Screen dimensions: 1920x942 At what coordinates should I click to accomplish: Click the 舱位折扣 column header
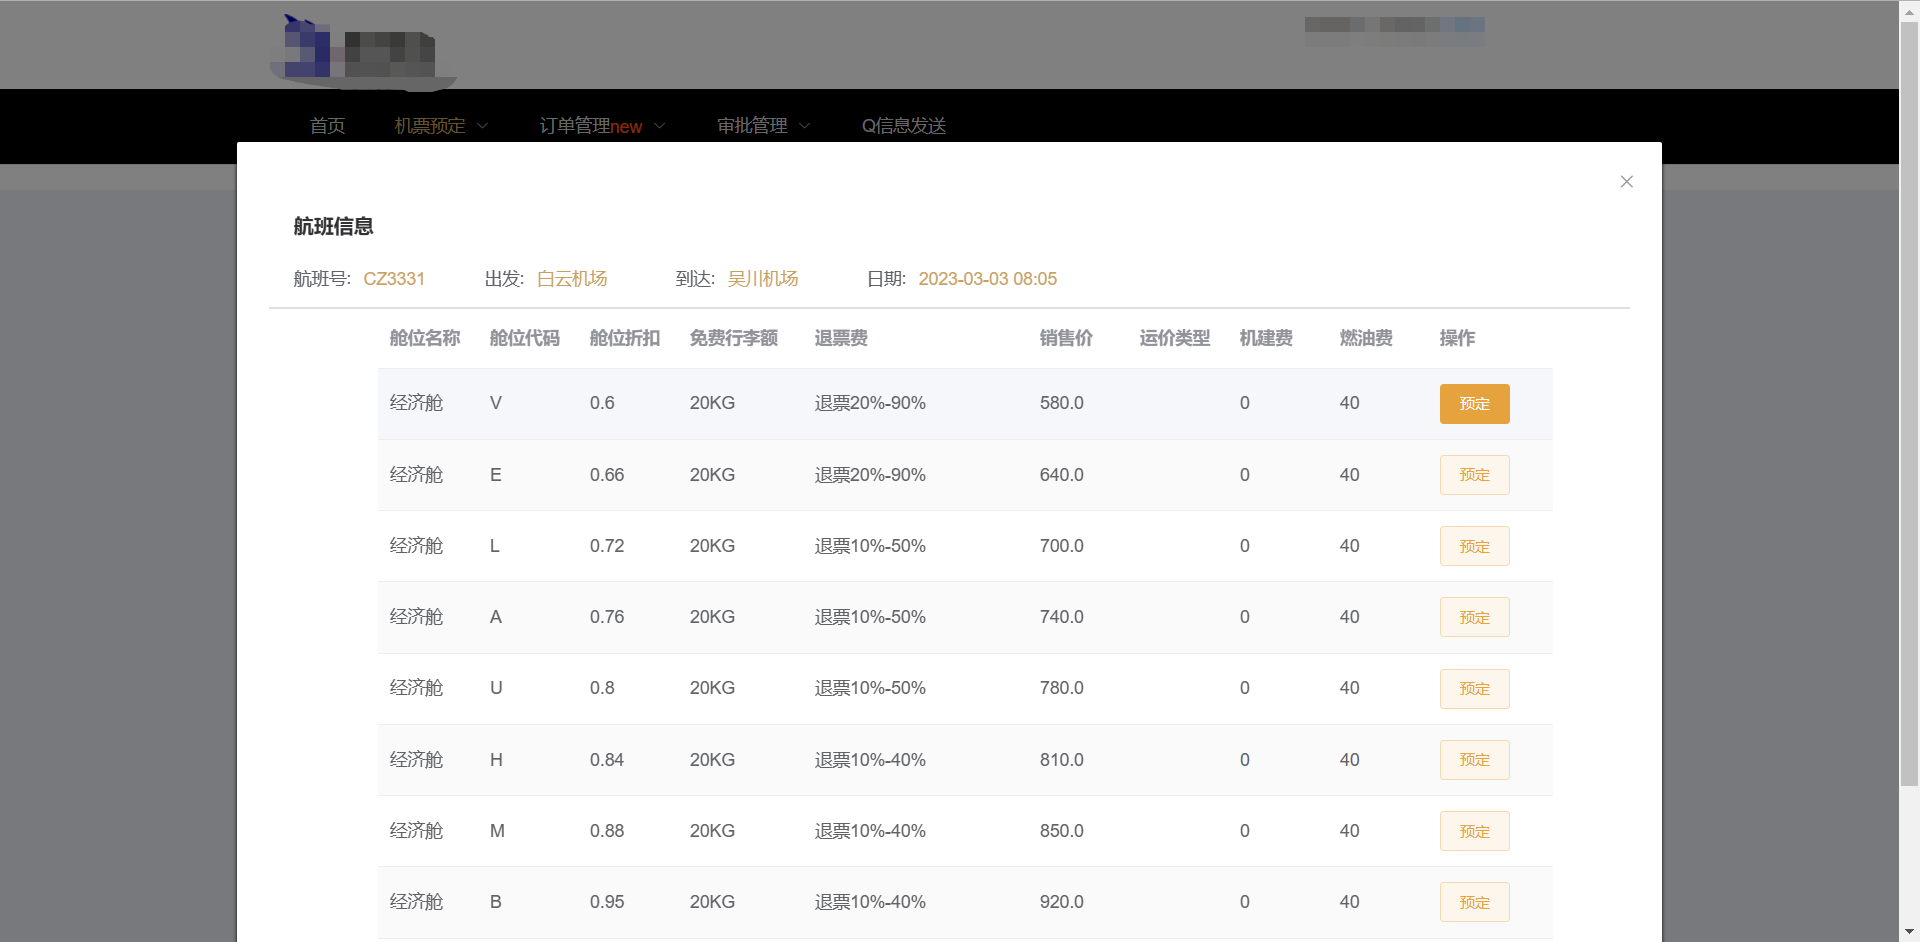pos(625,338)
